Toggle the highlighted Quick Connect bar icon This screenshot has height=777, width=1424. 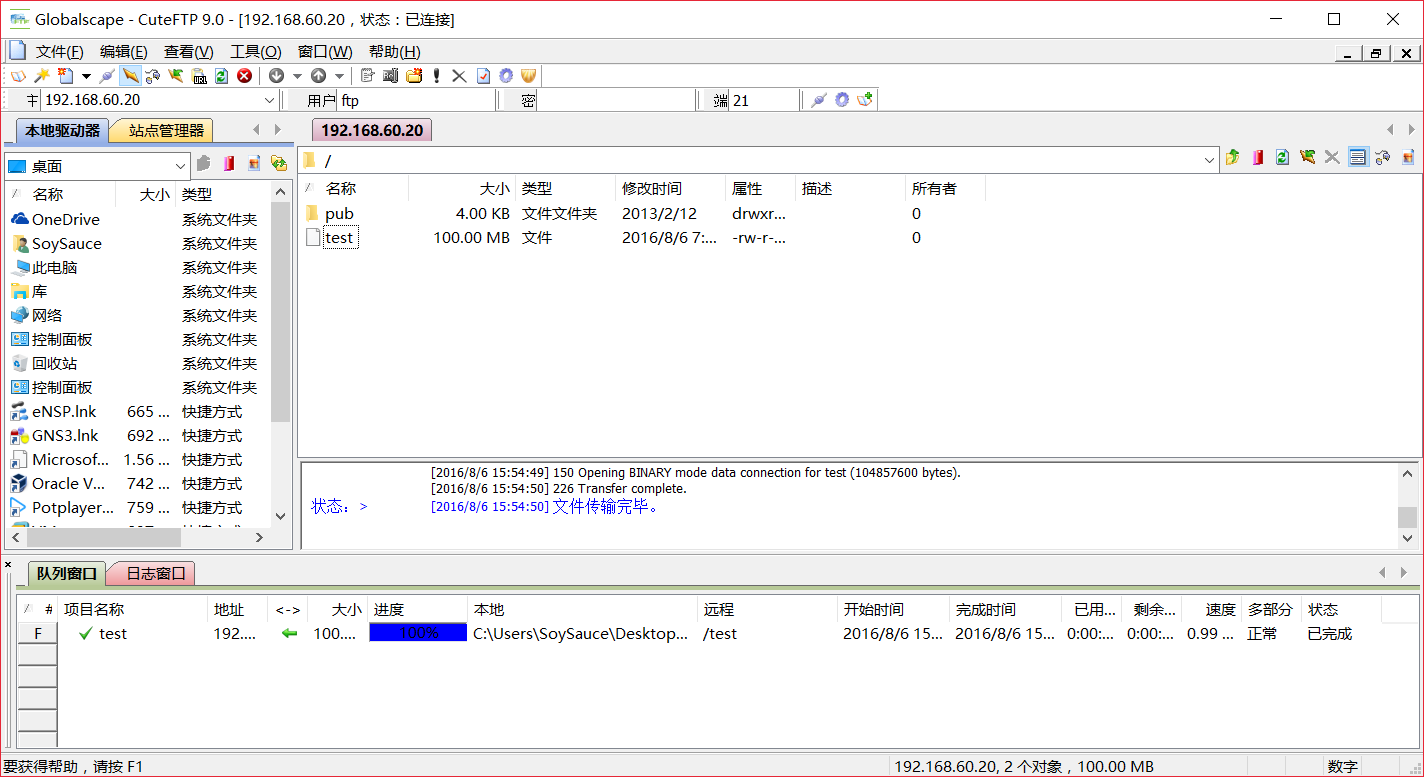[x=130, y=76]
